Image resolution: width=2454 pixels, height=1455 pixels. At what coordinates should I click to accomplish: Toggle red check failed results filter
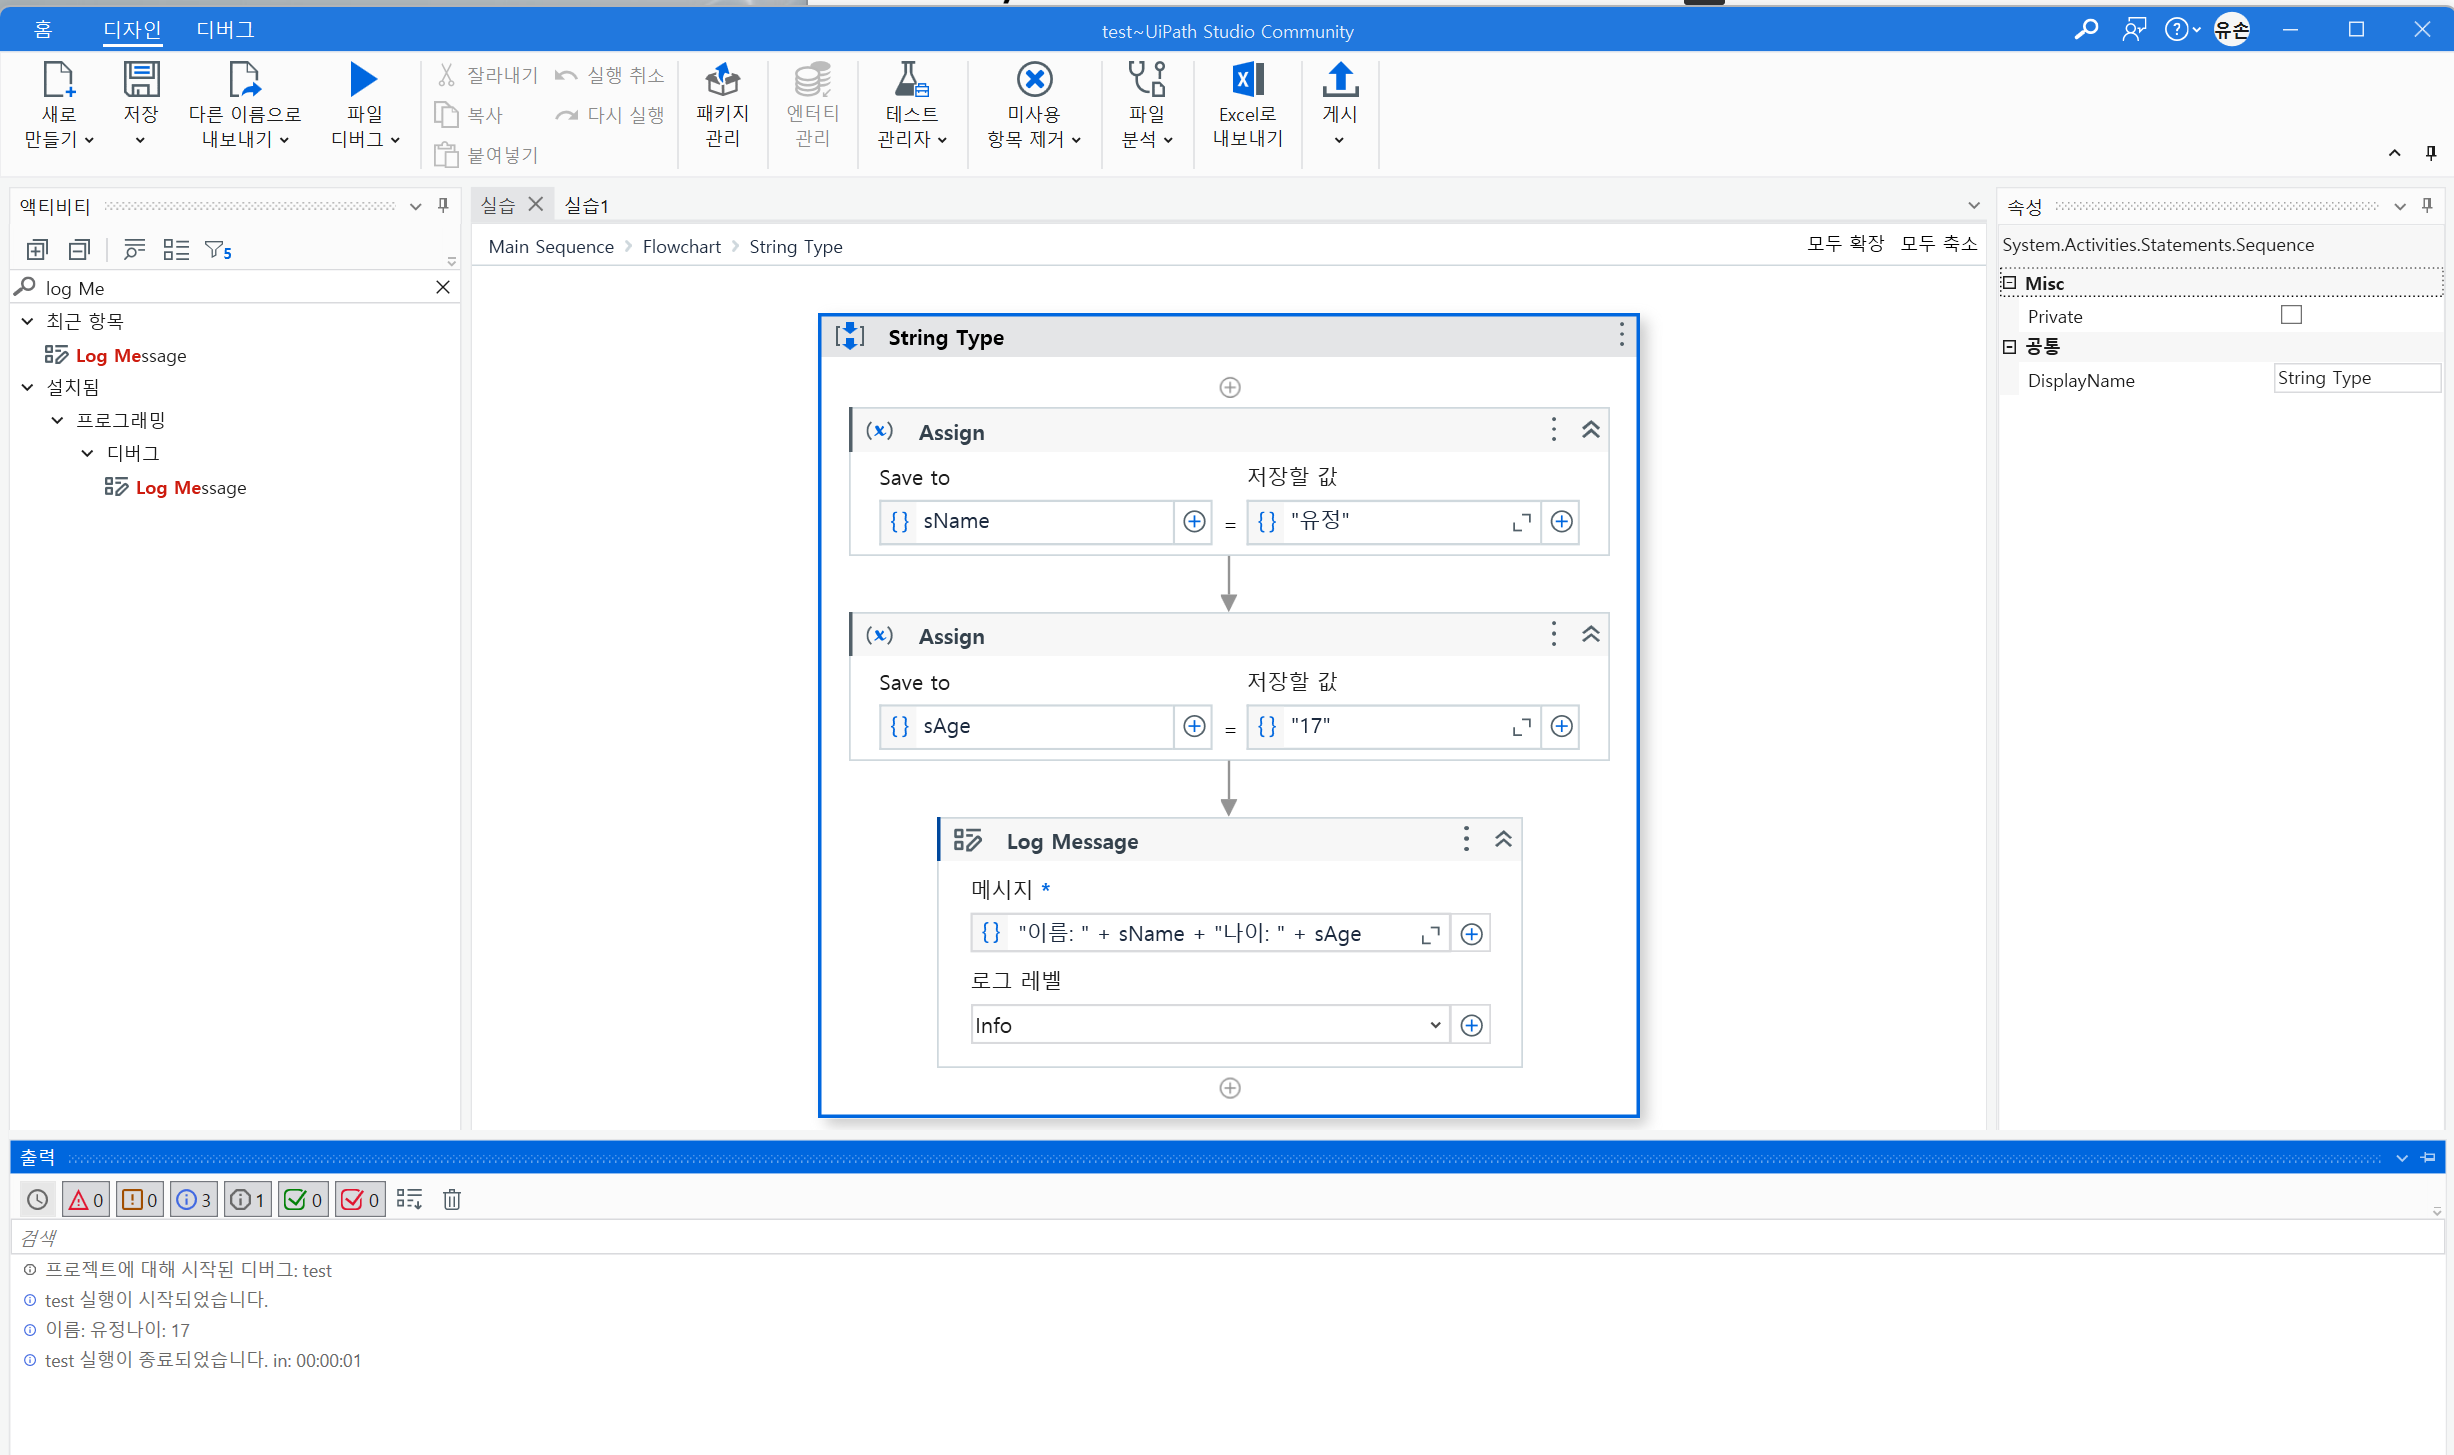point(360,1200)
